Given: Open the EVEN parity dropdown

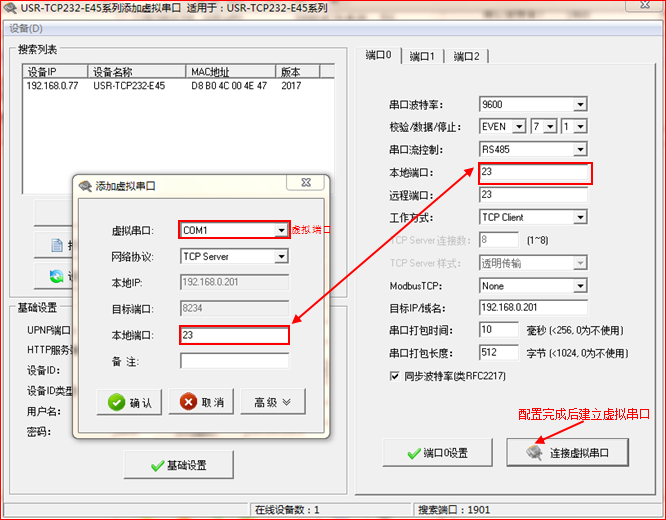Looking at the screenshot, I should [x=519, y=127].
